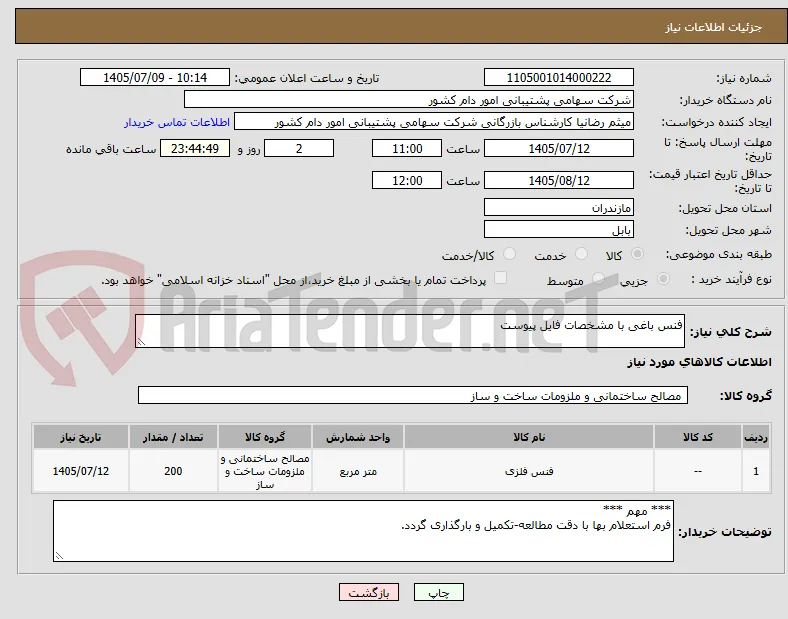Click the متر مربع unit cell

(358, 471)
